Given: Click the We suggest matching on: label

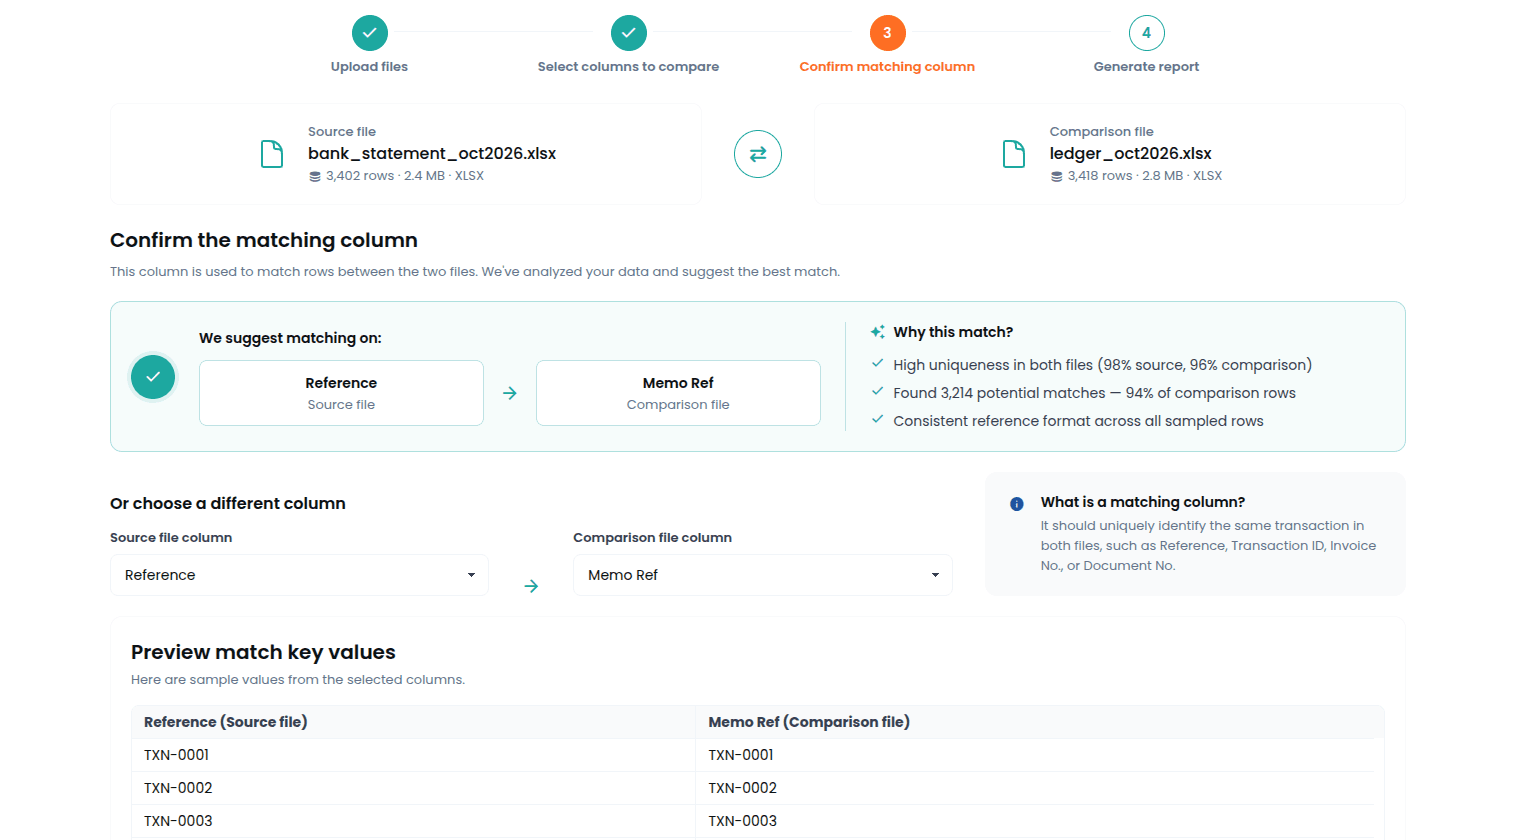Looking at the screenshot, I should click(x=290, y=338).
